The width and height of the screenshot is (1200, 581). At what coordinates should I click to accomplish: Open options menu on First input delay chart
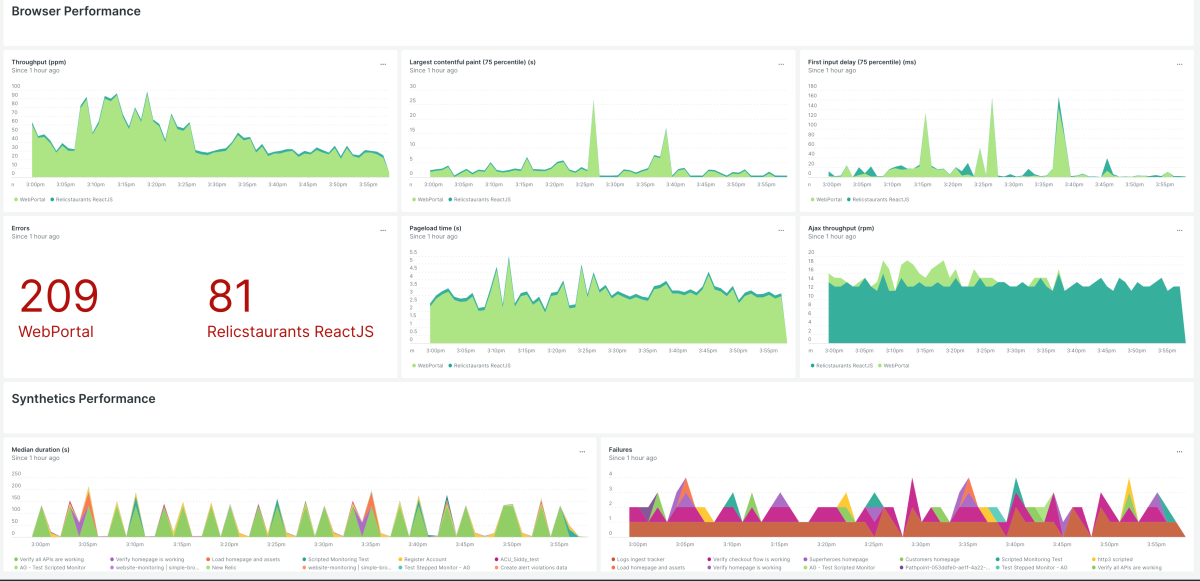point(1181,63)
